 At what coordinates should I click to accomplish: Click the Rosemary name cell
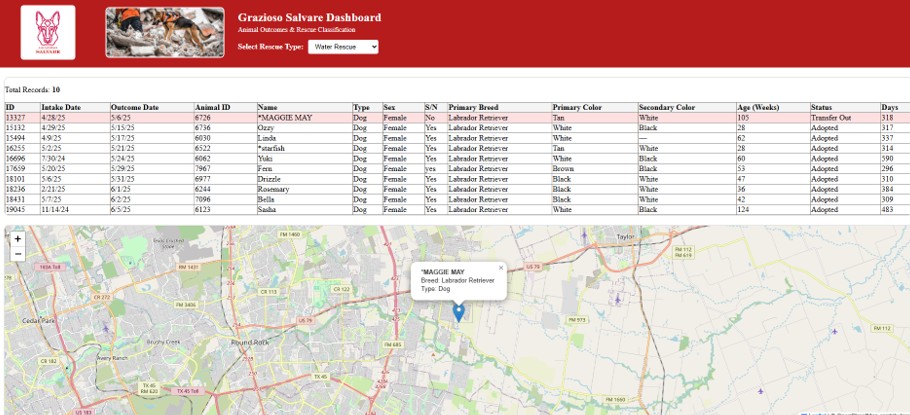[x=273, y=190]
